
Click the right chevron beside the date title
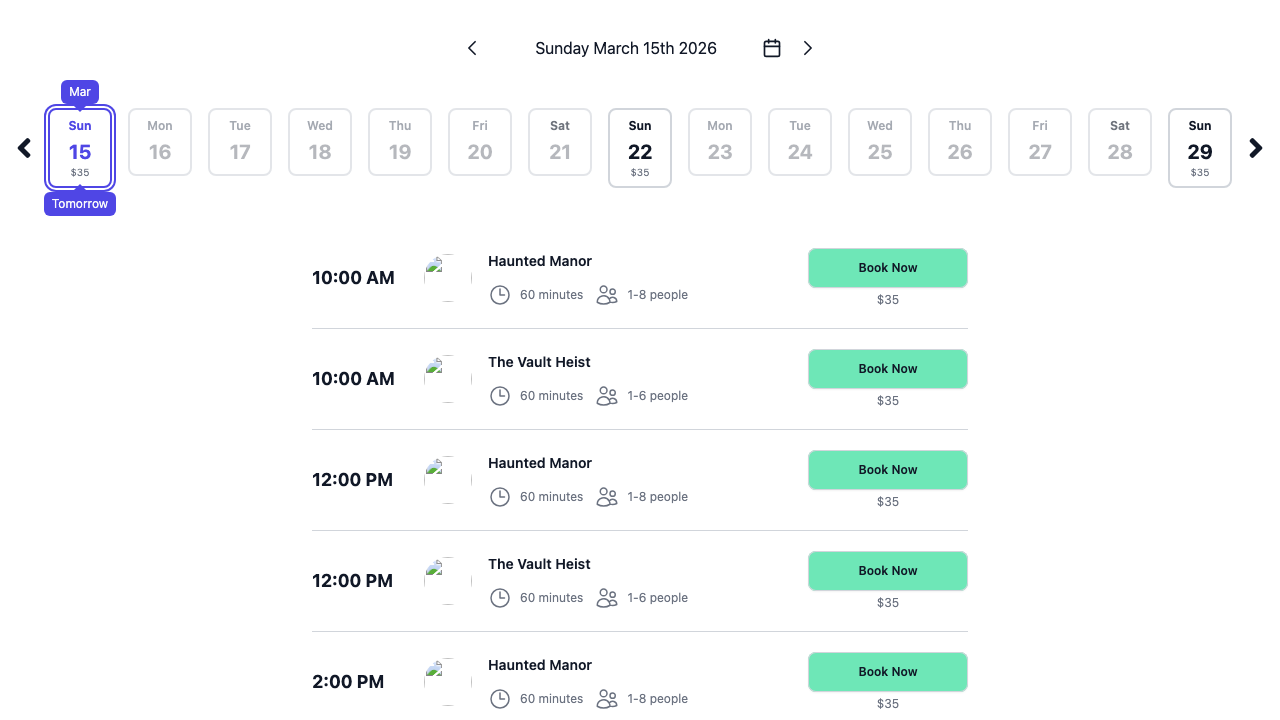808,47
